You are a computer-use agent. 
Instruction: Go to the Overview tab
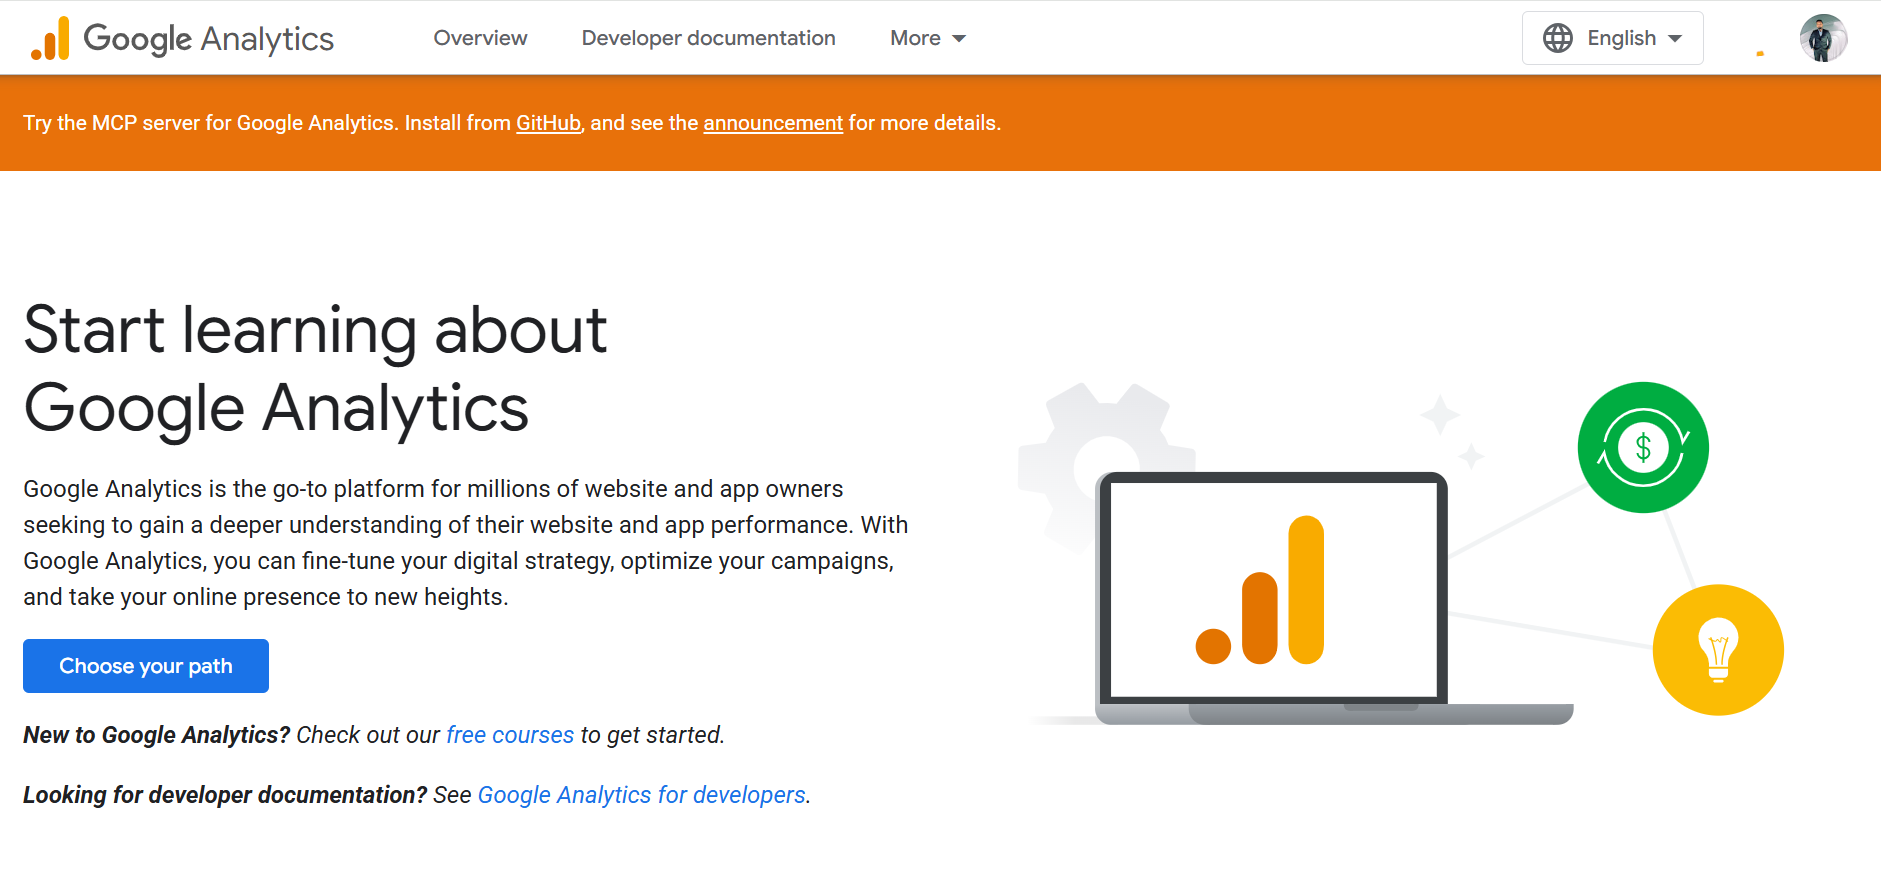[x=480, y=38]
